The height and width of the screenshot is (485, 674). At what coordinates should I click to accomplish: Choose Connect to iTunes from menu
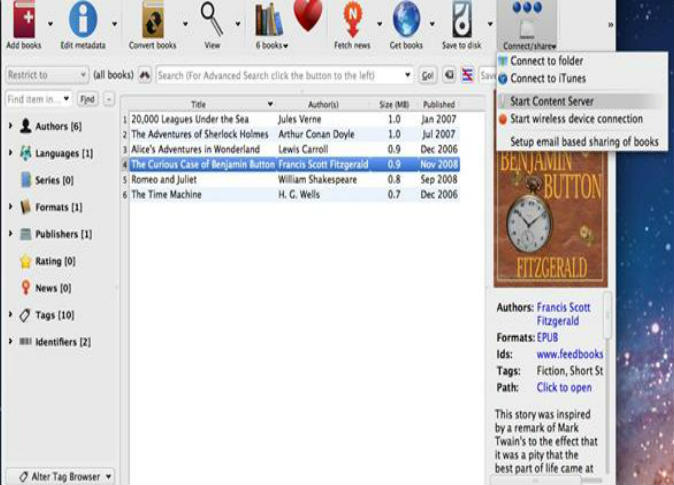(546, 78)
